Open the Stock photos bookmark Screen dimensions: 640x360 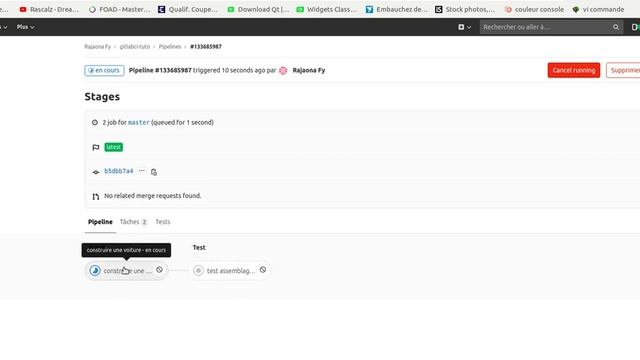tap(465, 9)
